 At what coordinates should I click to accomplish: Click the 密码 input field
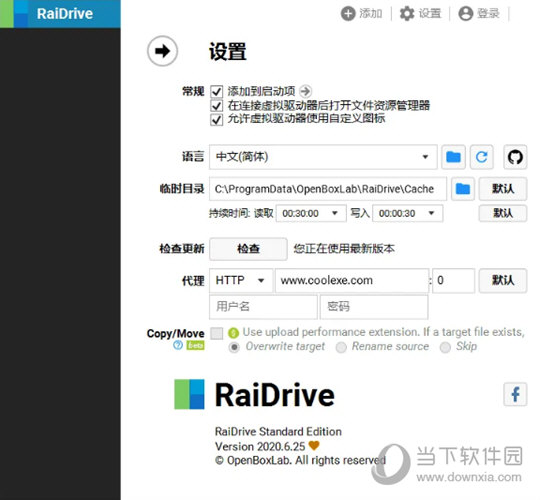tap(374, 306)
